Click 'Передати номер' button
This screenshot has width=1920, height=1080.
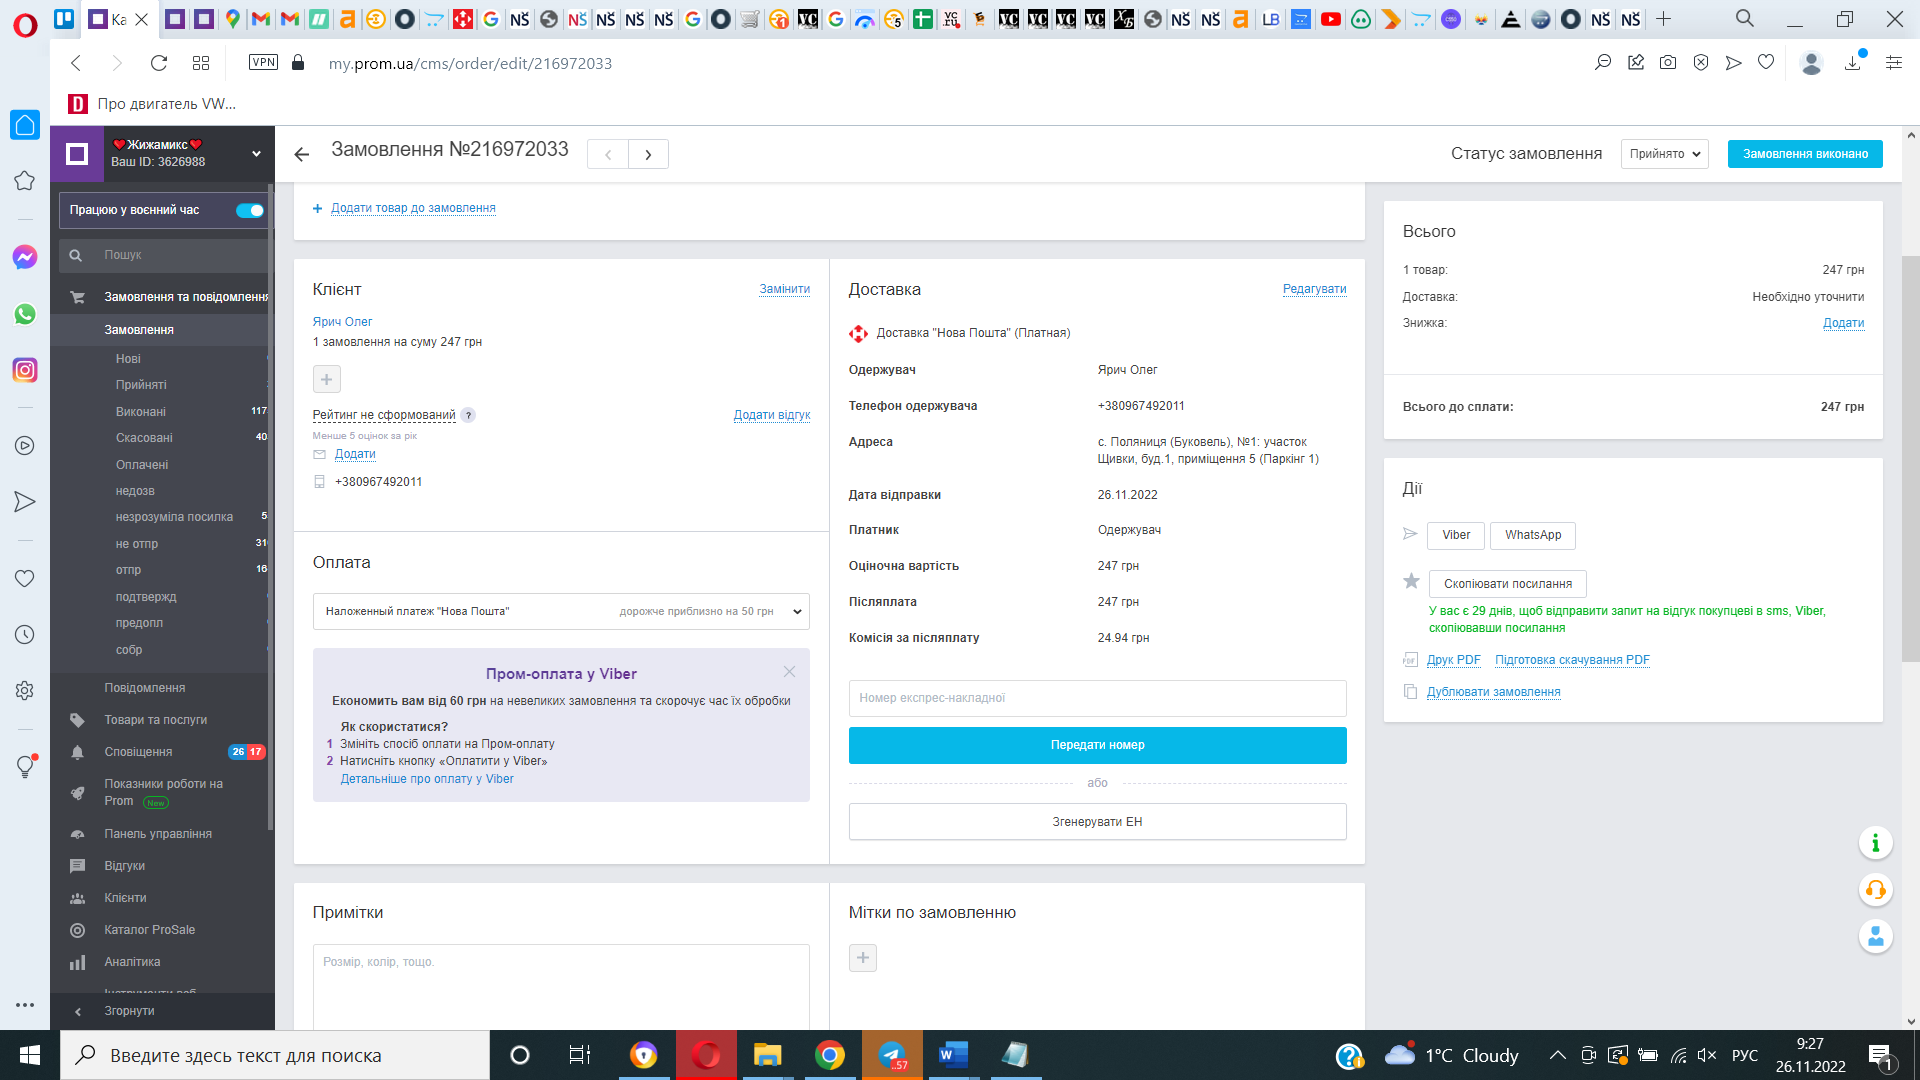click(1097, 745)
